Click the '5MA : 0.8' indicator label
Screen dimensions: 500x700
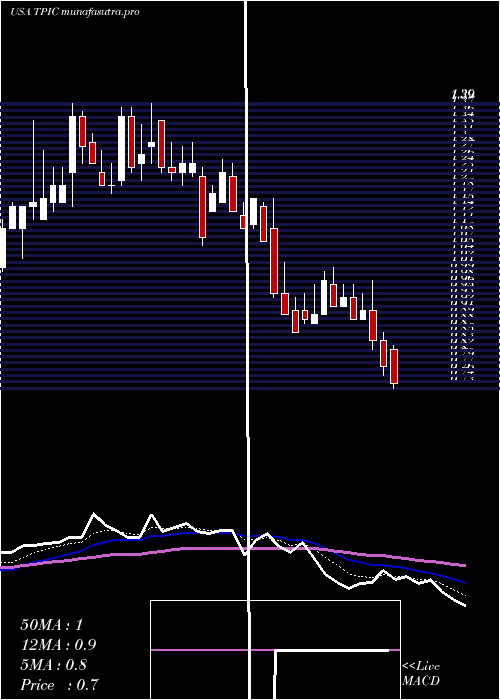click(x=54, y=665)
